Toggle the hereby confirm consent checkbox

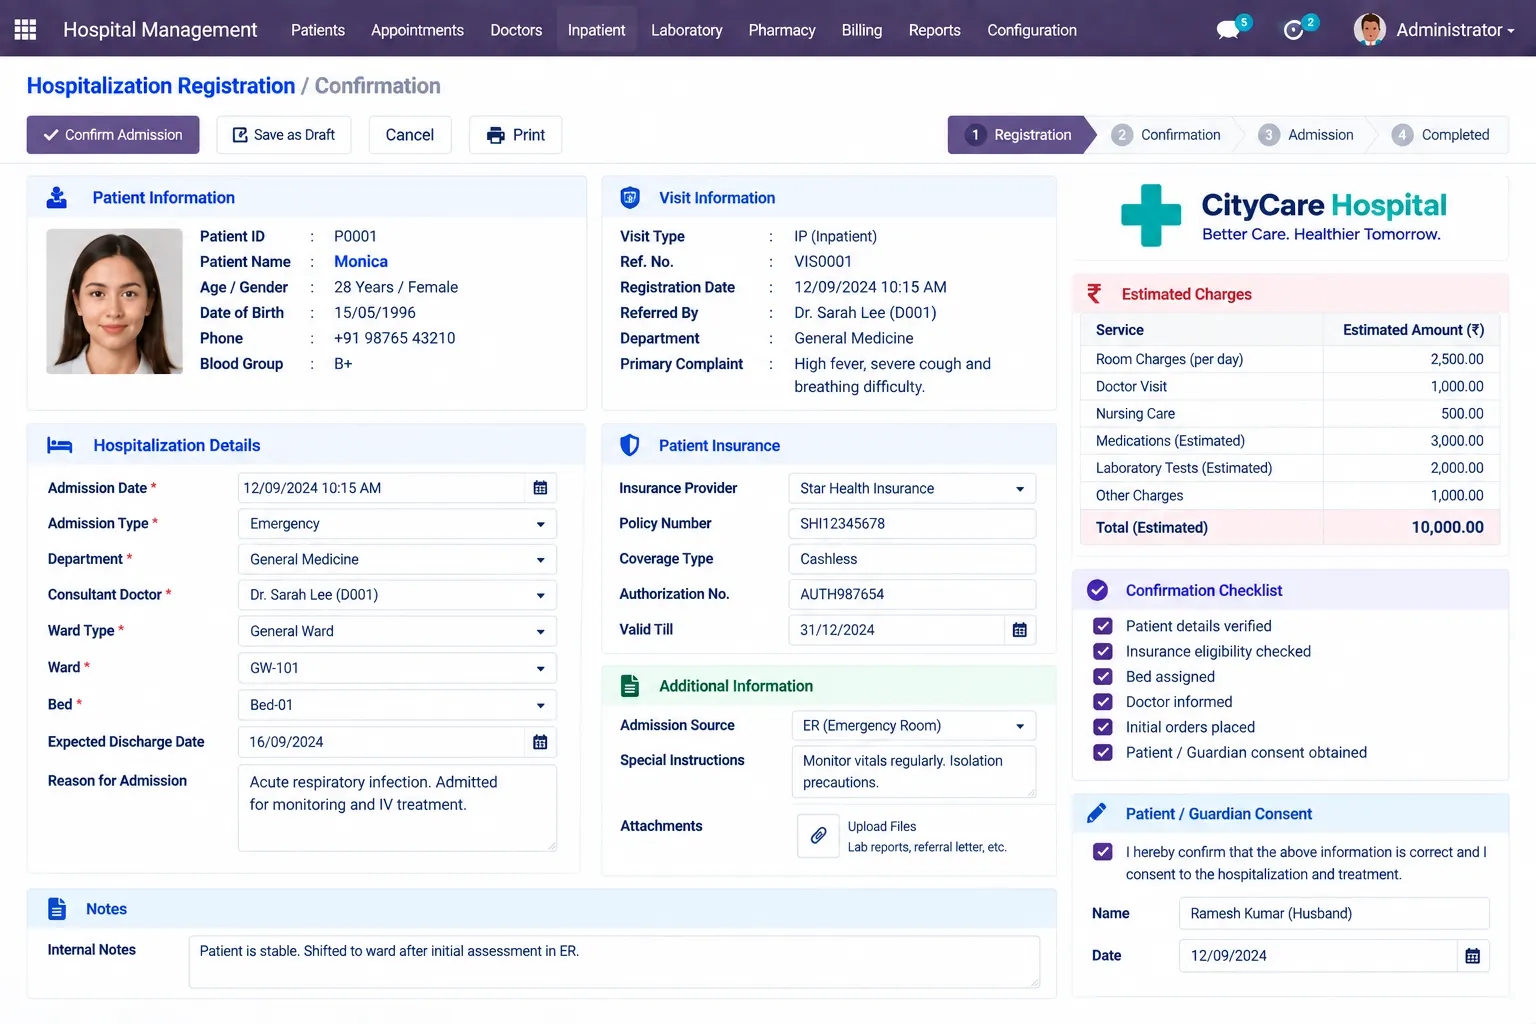coord(1103,852)
